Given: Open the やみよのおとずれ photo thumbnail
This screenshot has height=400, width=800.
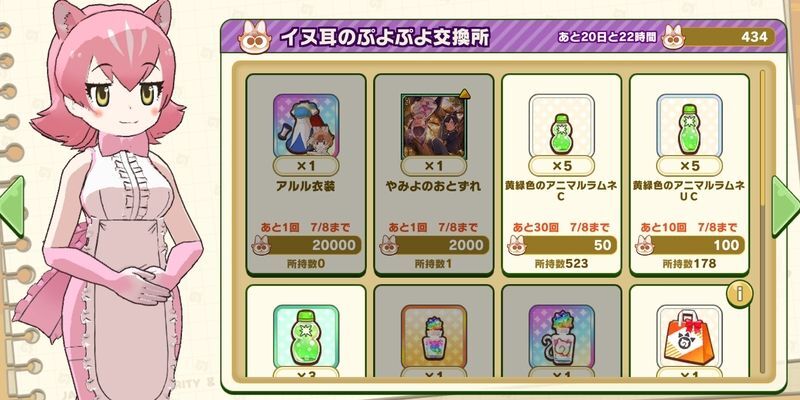Looking at the screenshot, I should point(434,126).
